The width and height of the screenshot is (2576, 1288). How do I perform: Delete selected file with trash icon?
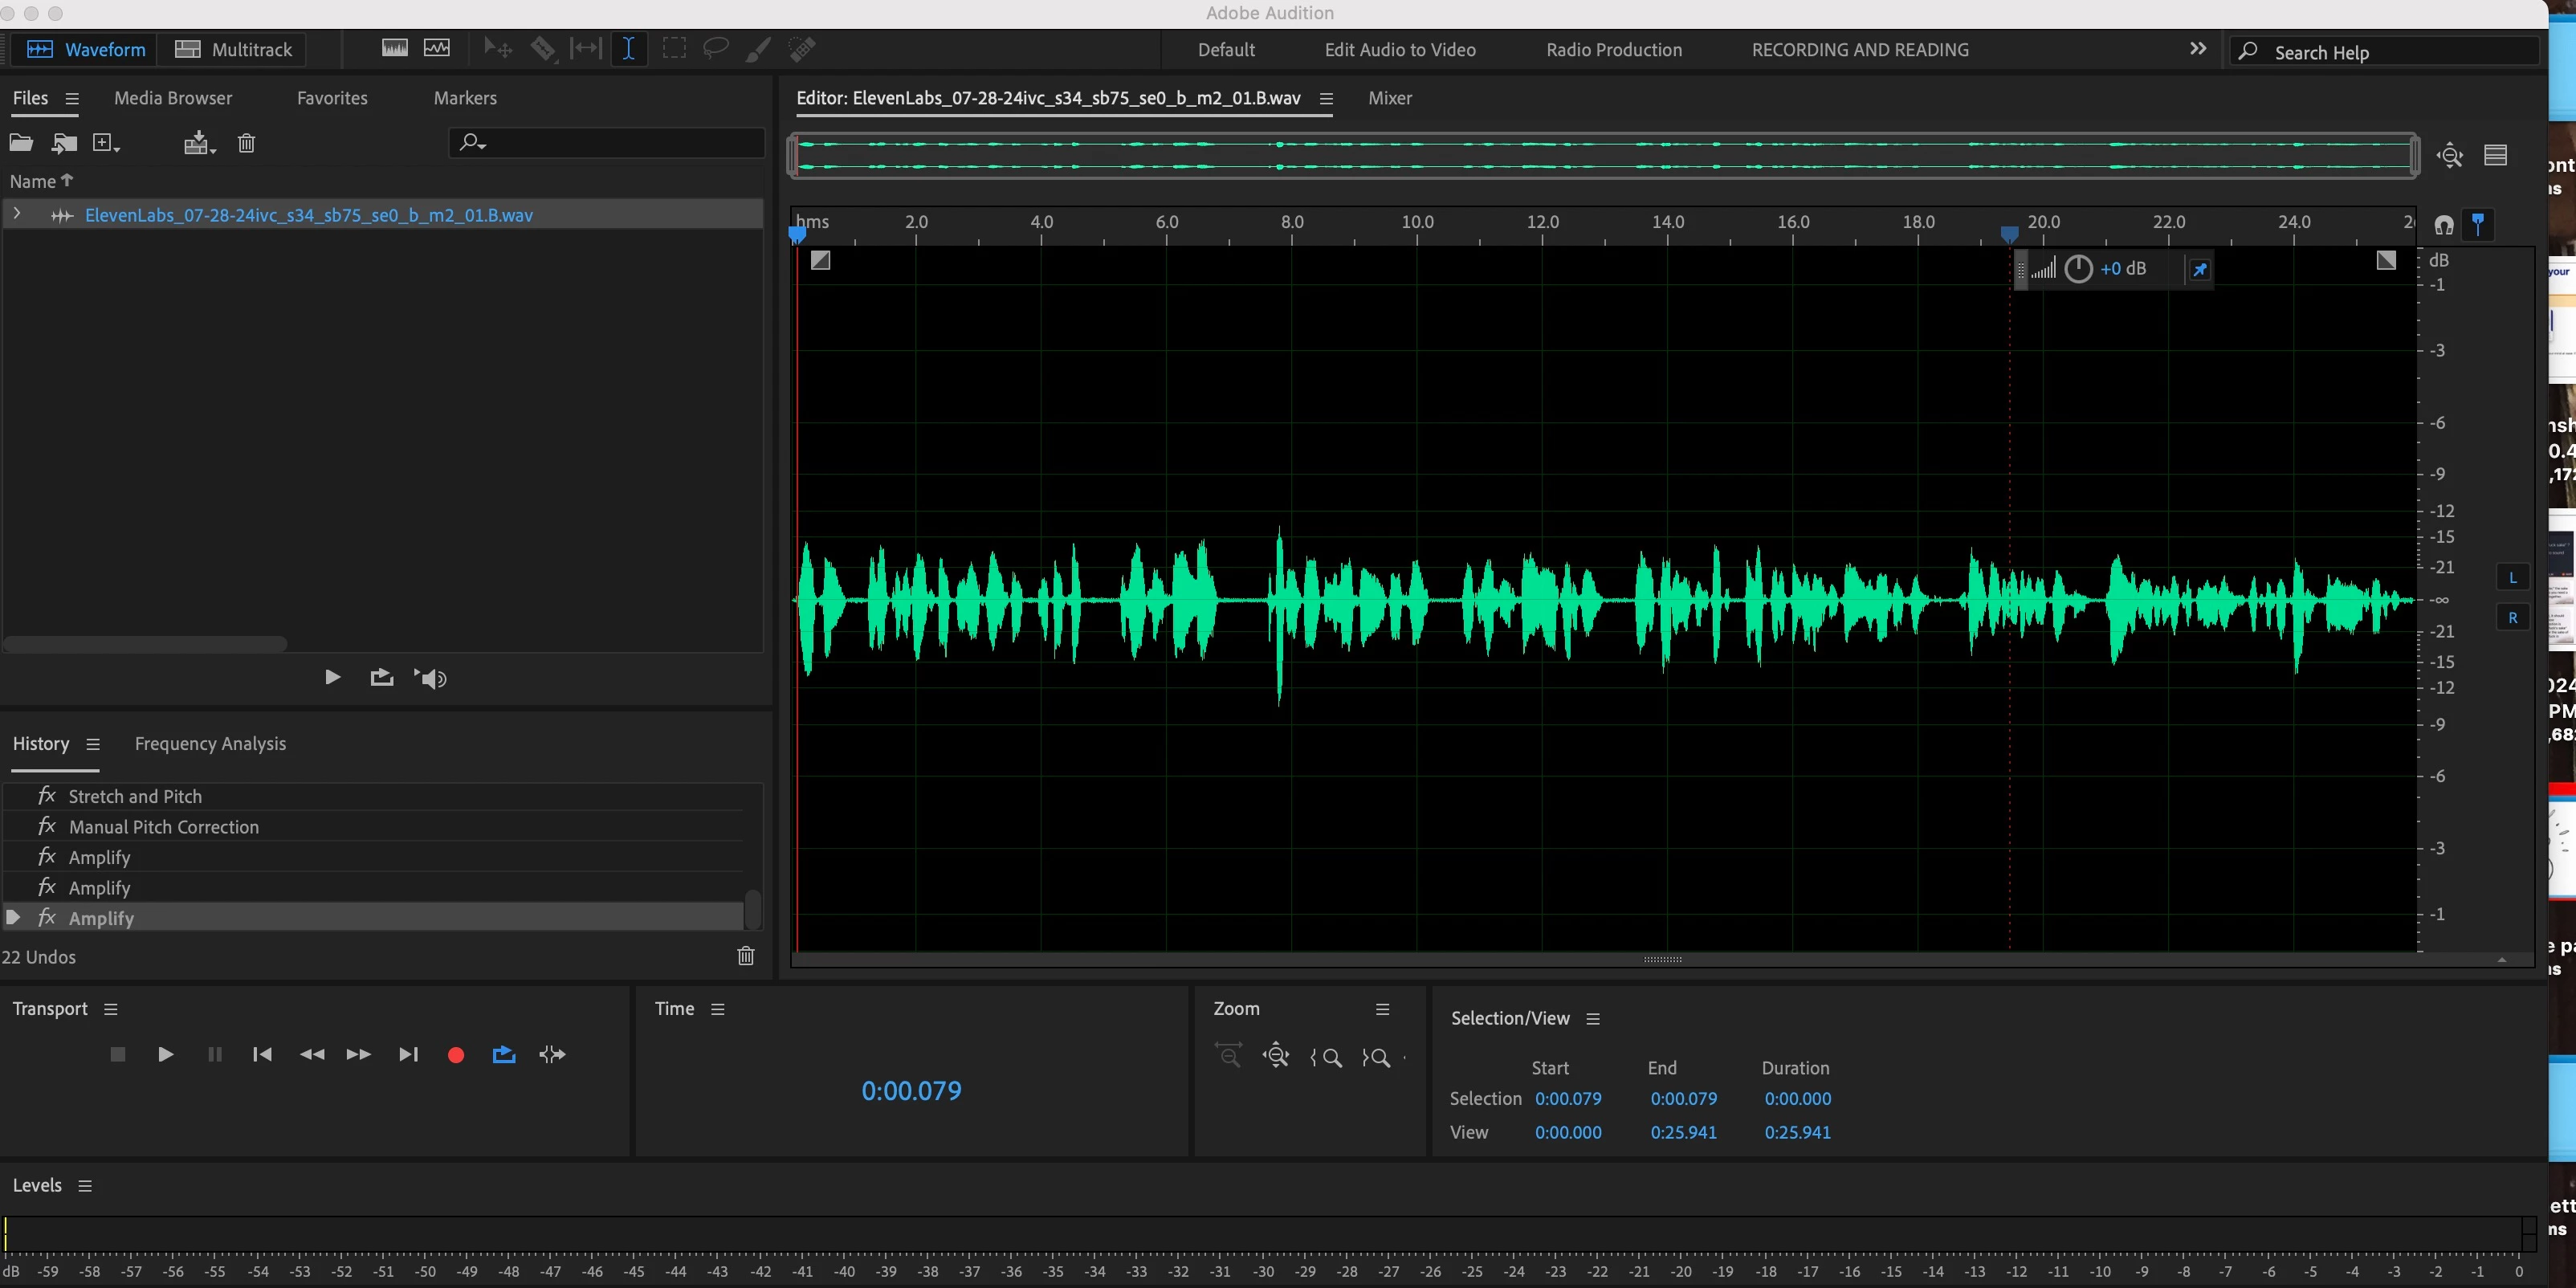pyautogui.click(x=246, y=143)
